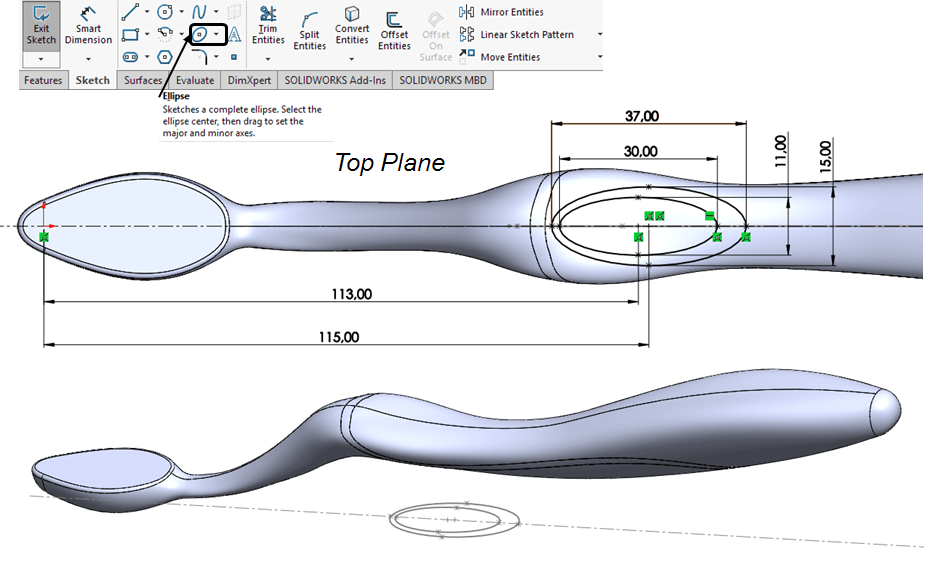Select the Line sketch tool
The height and width of the screenshot is (563, 925).
click(x=130, y=12)
